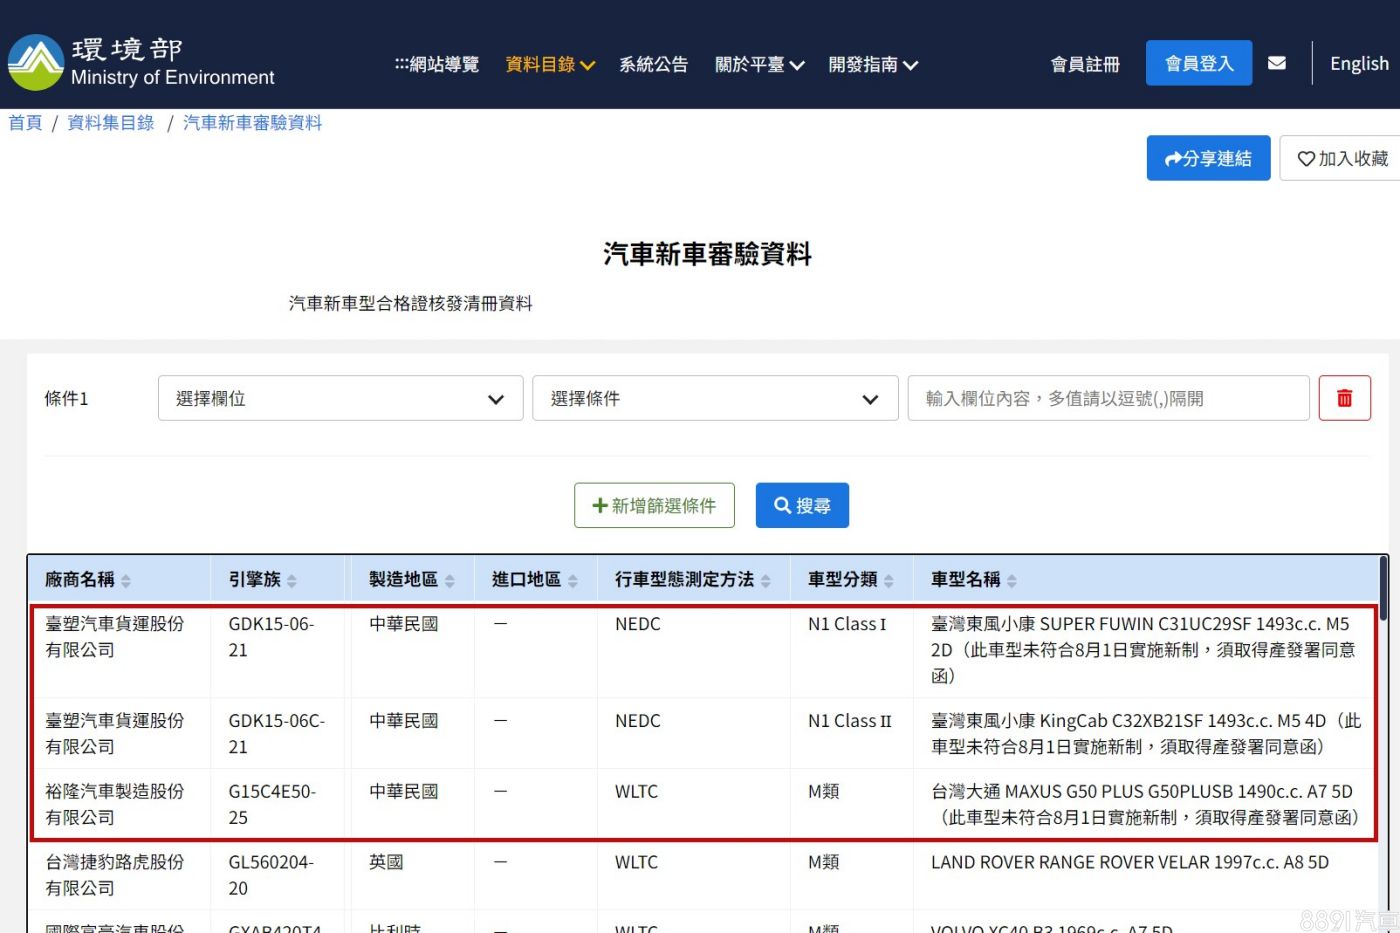
Task: Sort by 行車型態測定方法 column sort icon
Action: (766, 581)
